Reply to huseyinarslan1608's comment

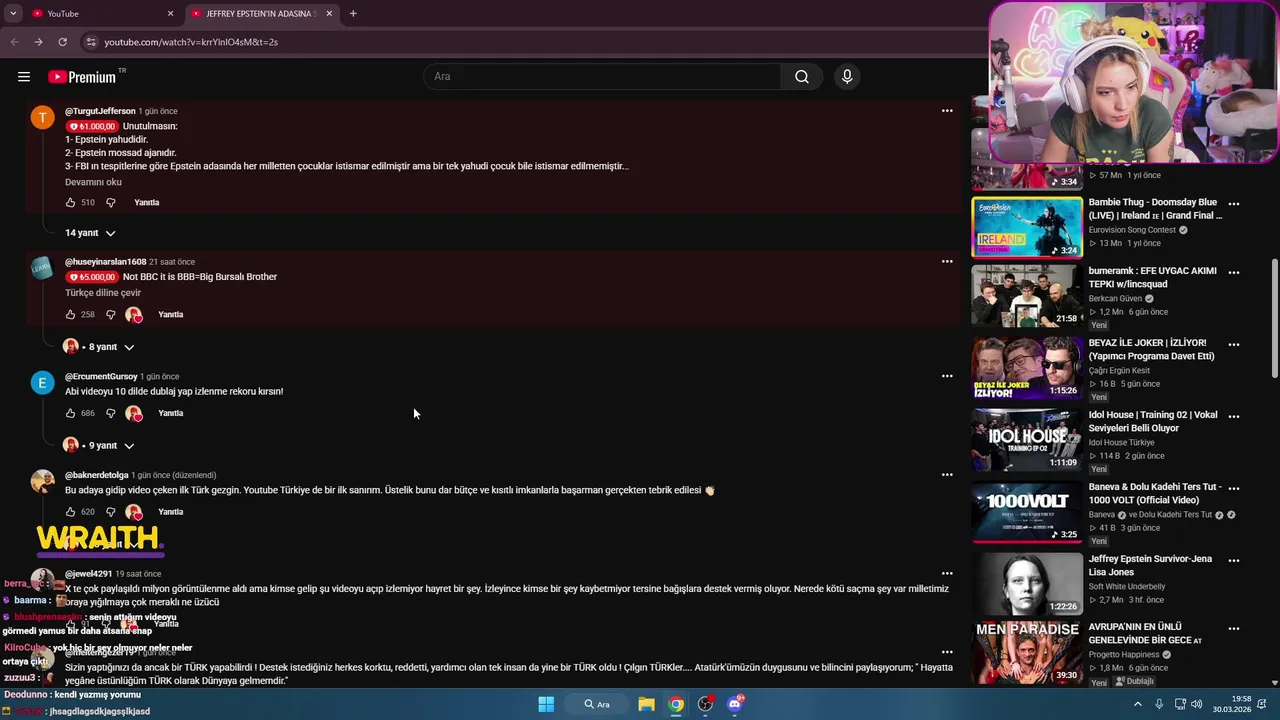[x=171, y=315]
